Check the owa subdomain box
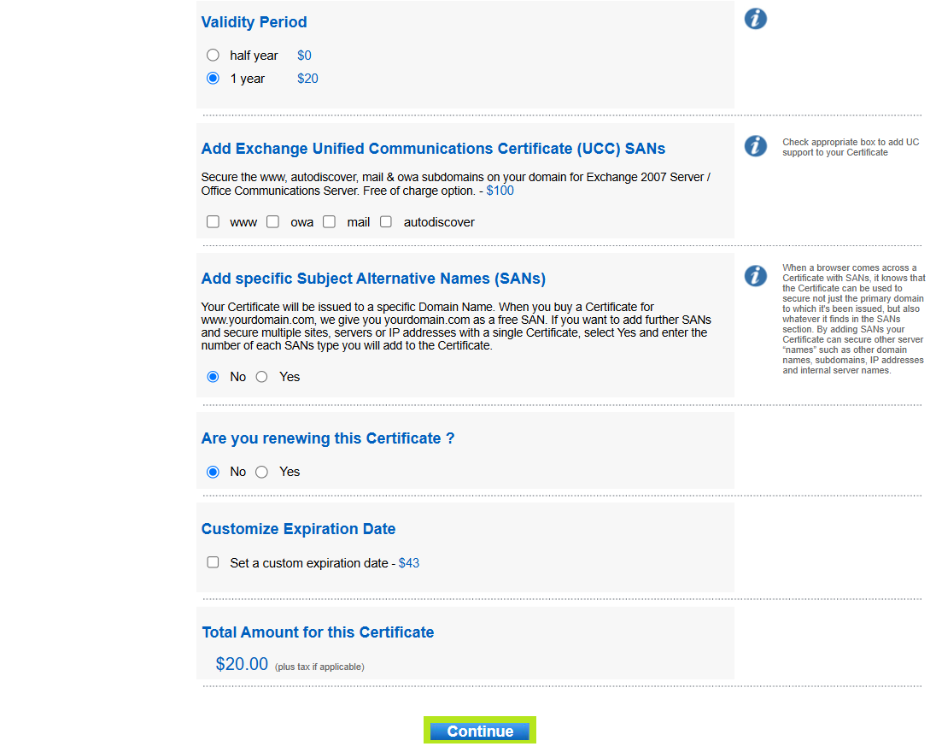Viewport: 936px width, 744px height. 273,222
